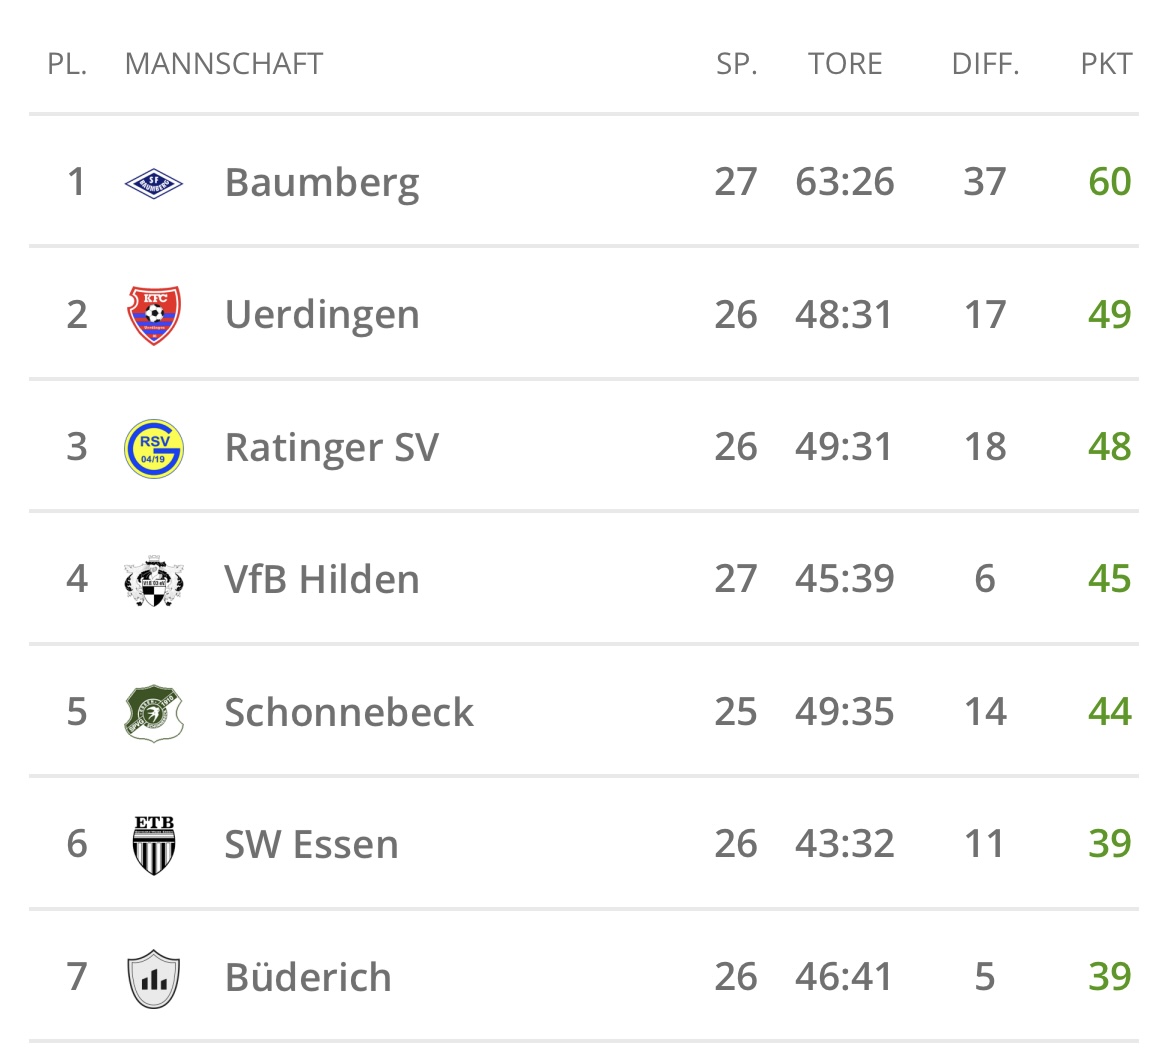This screenshot has width=1169, height=1061.
Task: Click the SP. column header
Action: [737, 64]
